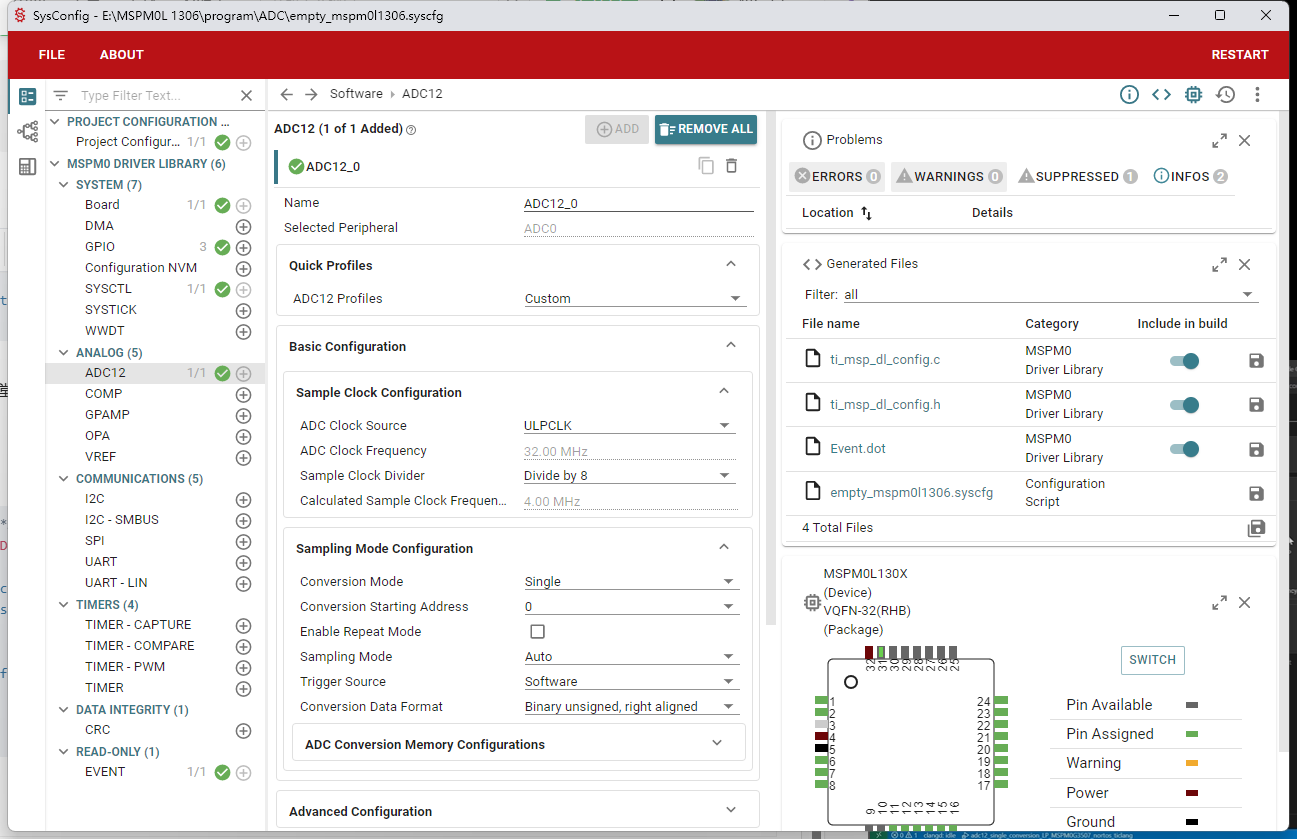This screenshot has height=839, width=1297.
Task: Delete the ADC12_0 instance with trash icon
Action: coord(731,166)
